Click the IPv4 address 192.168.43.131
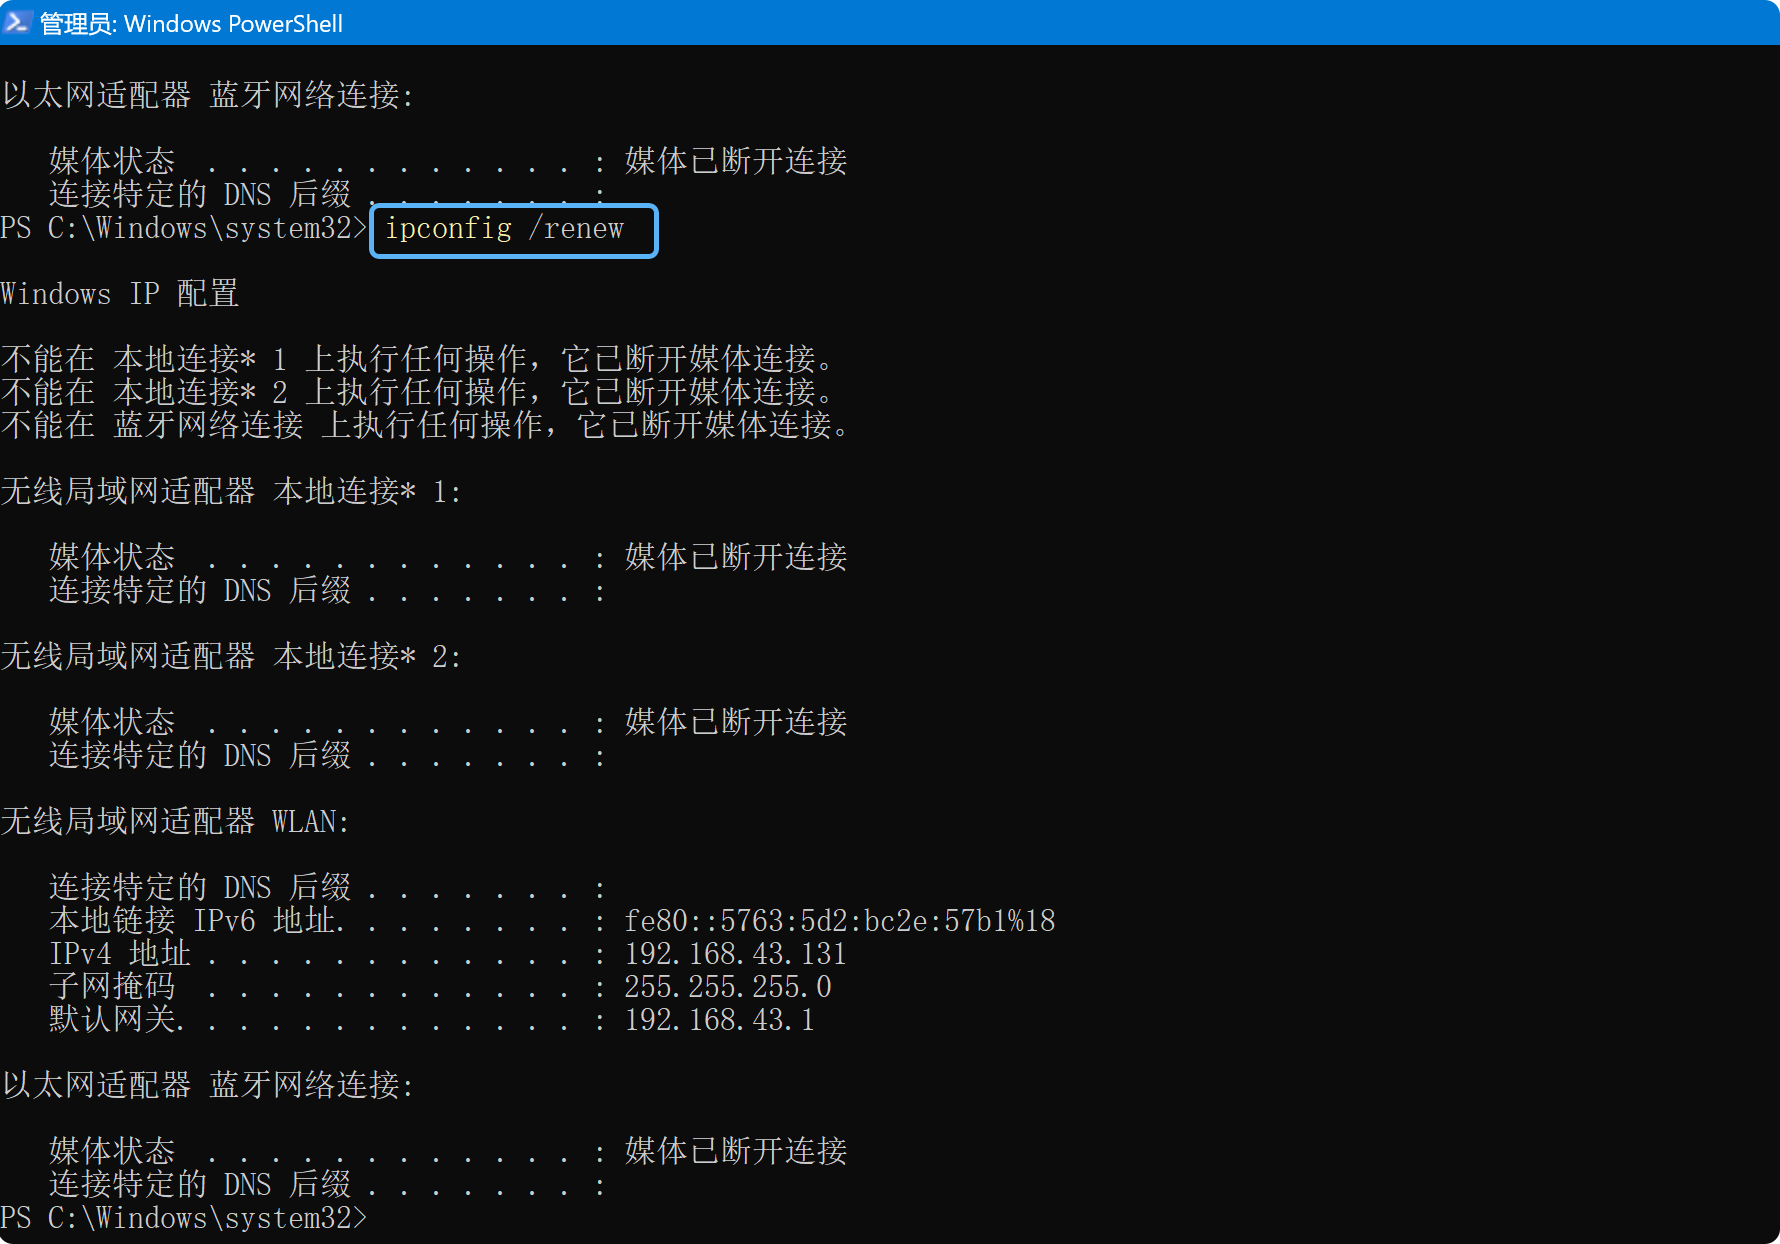Screen dimensions: 1780x1244 [736, 953]
